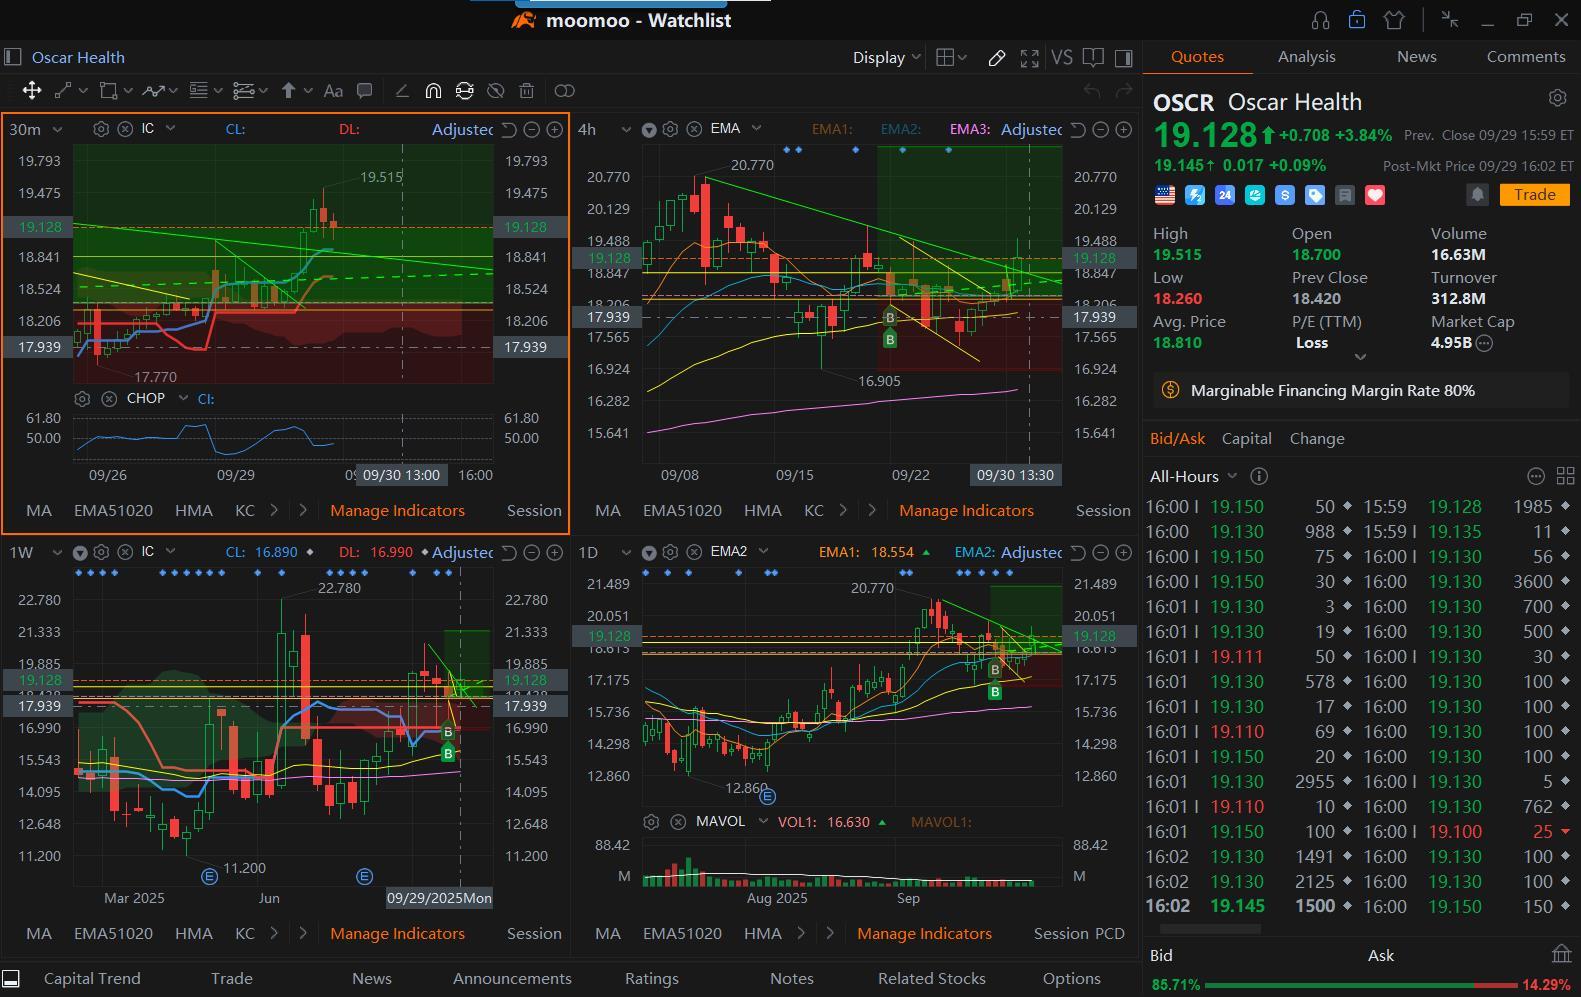Screen dimensions: 1581x997
Task: Click the blue 24-hour trading badge
Action: click(x=1225, y=196)
